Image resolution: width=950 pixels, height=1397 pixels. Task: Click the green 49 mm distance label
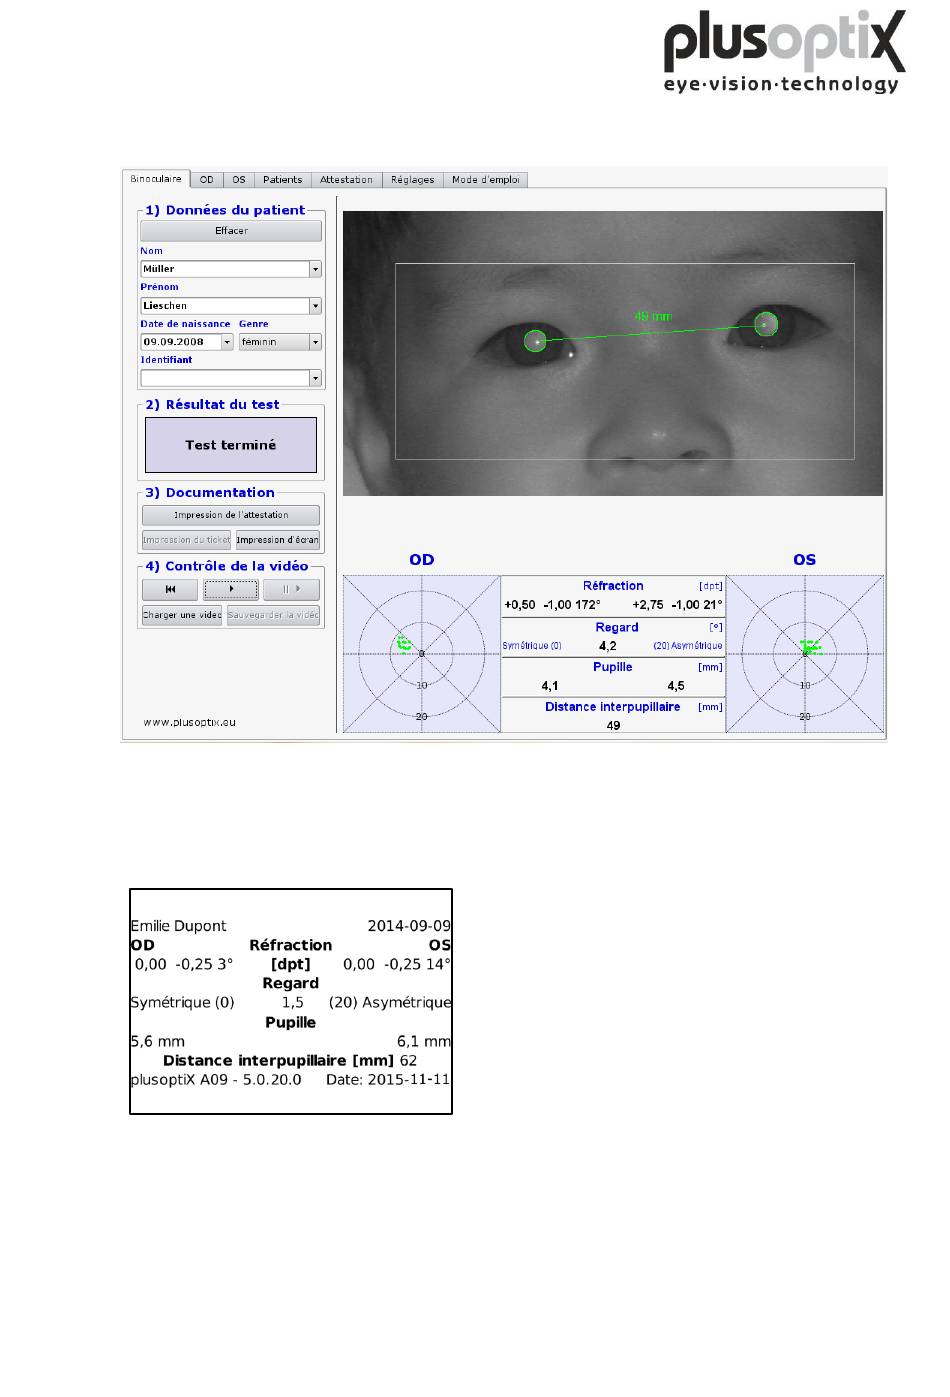pyautogui.click(x=654, y=316)
